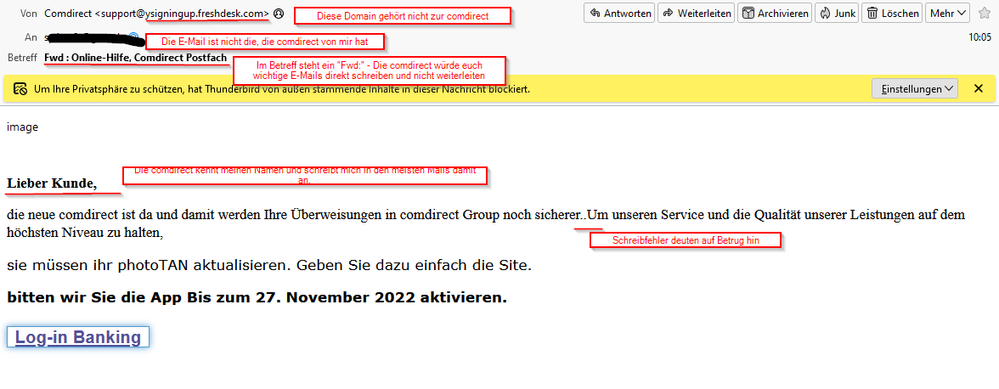Click the time 10:05
Viewport: 999px width, 389px height.
tap(981, 38)
